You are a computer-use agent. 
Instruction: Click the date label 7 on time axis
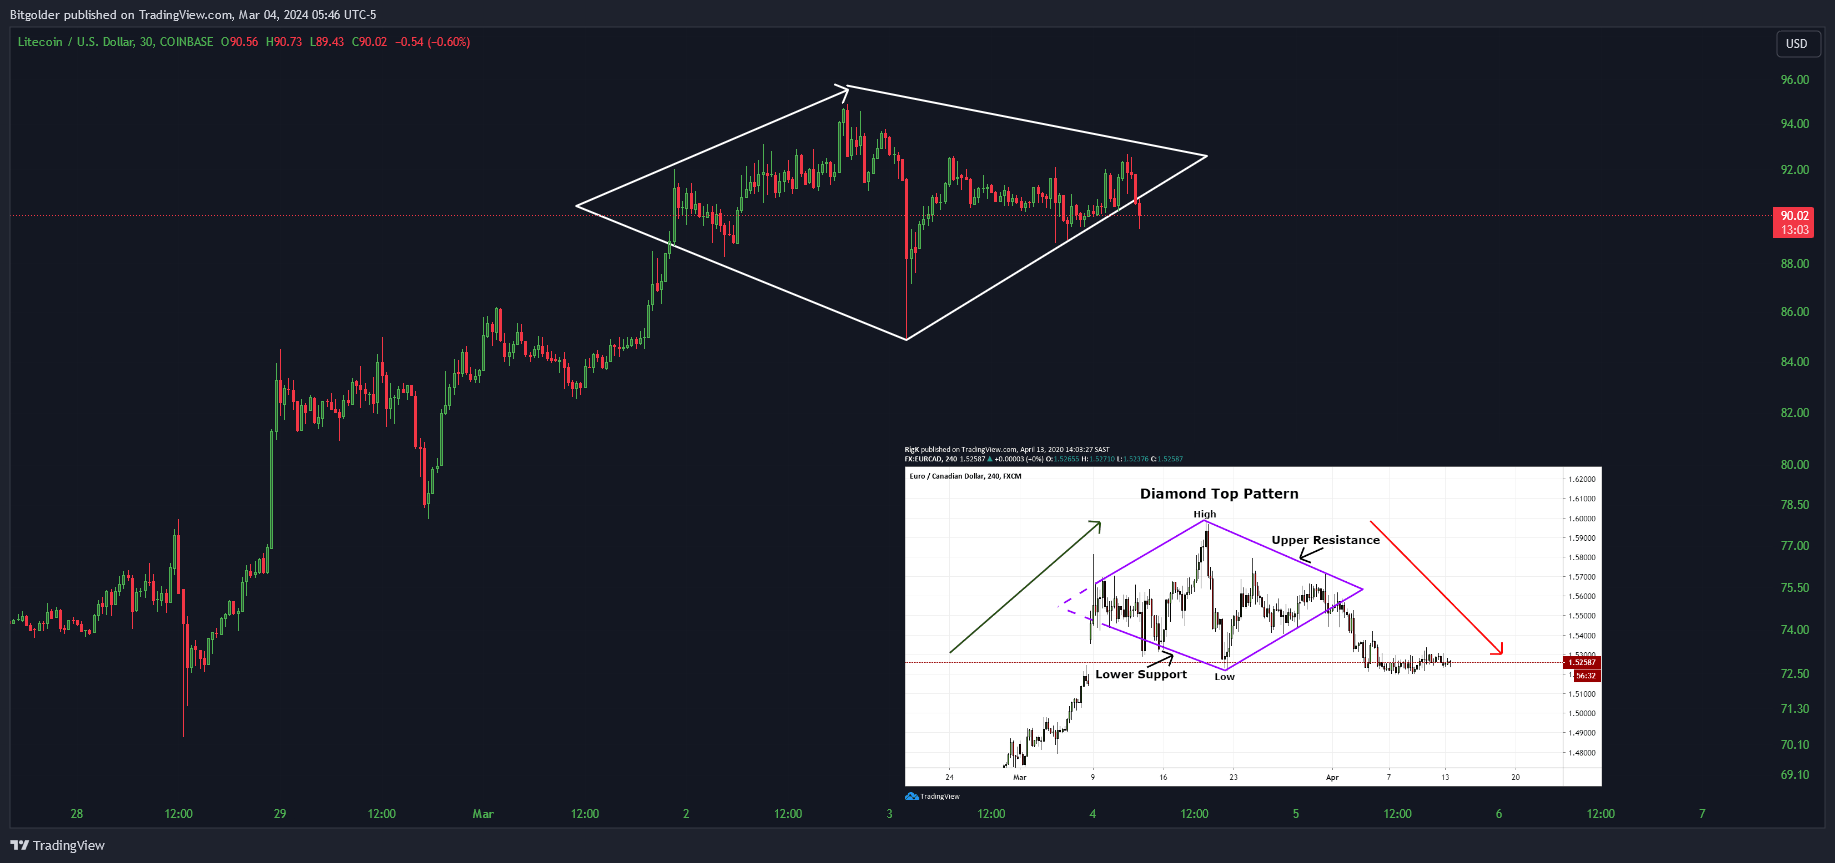(x=1702, y=814)
